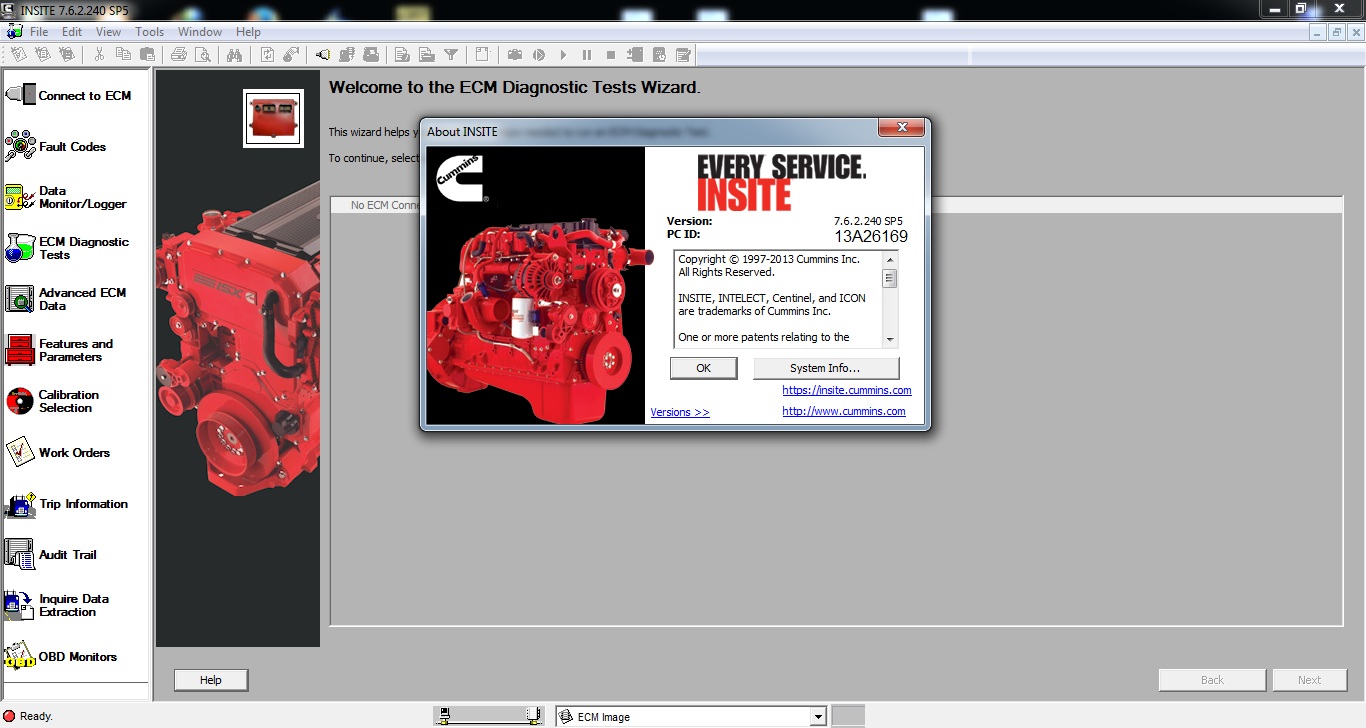This screenshot has height=728, width=1366.
Task: Click the connect plug toolbar icon
Action: pyautogui.click(x=323, y=55)
